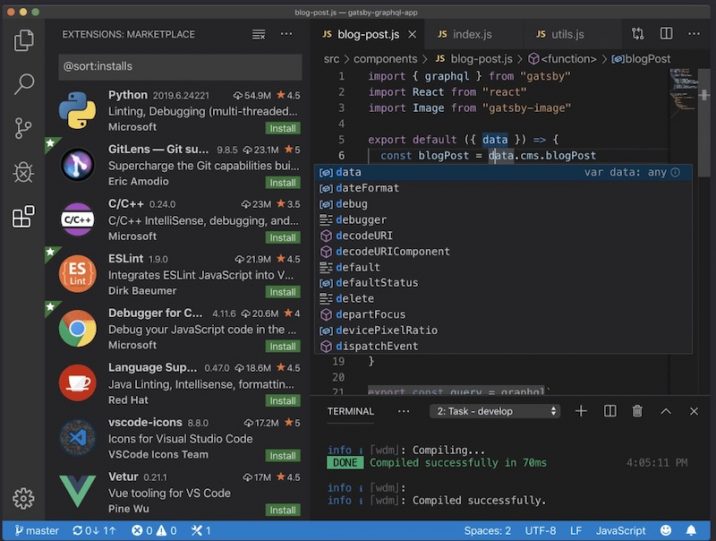Open the Debug view with bug icon
716x541 pixels.
(23, 173)
